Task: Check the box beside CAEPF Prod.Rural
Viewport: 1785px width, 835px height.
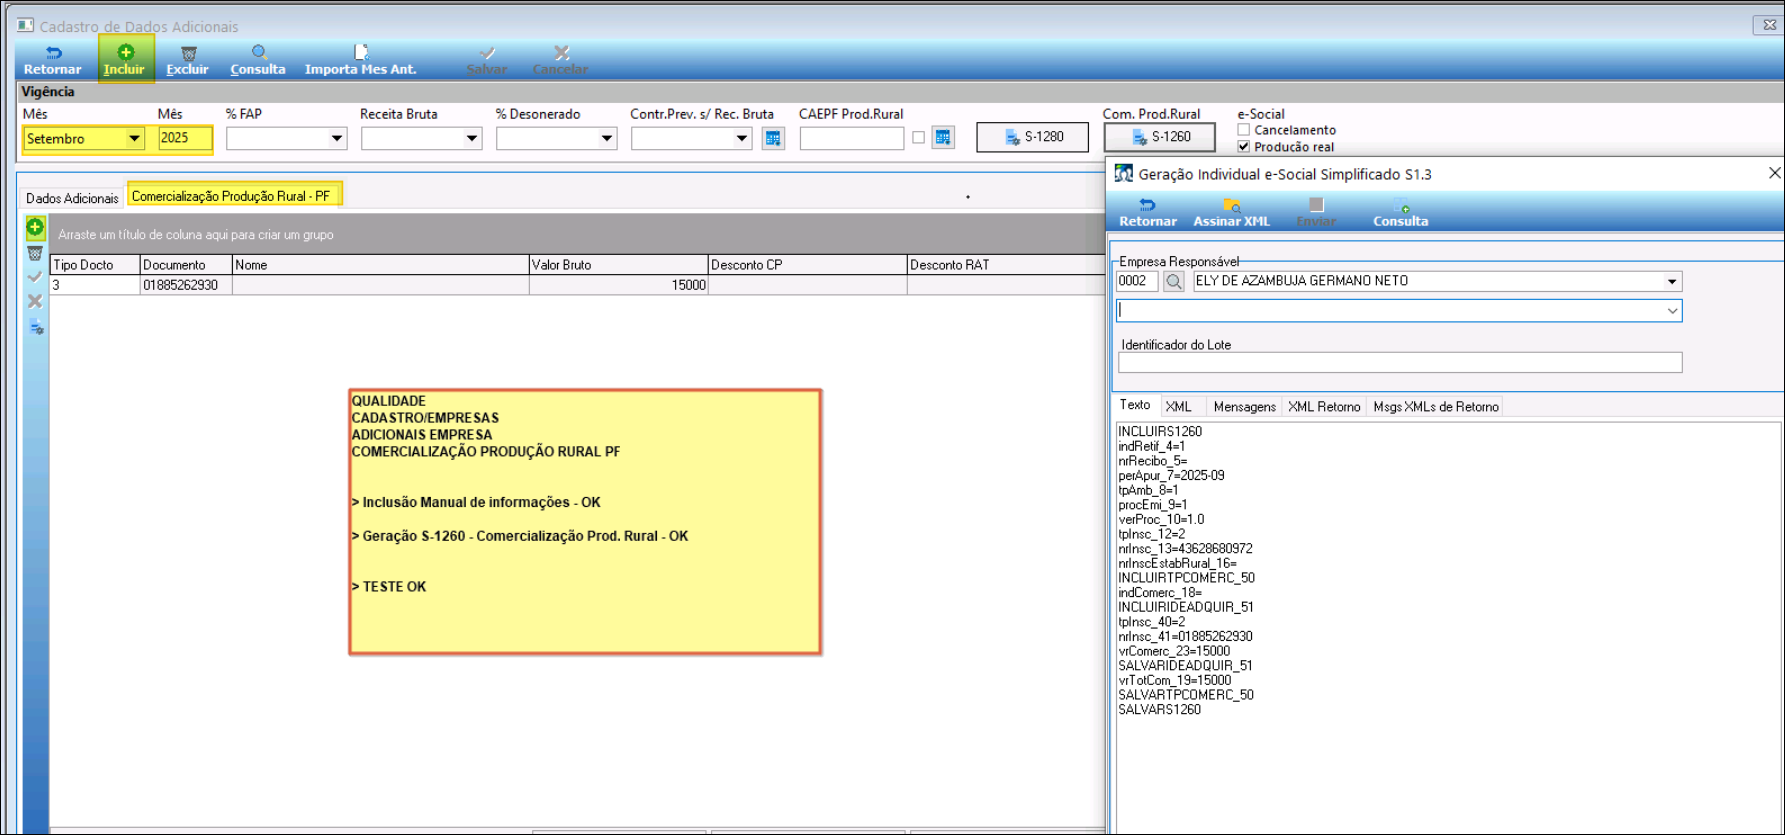Action: coord(918,138)
